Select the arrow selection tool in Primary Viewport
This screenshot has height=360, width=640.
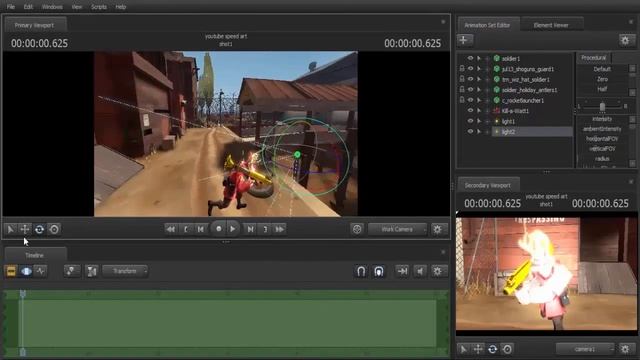(x=11, y=229)
